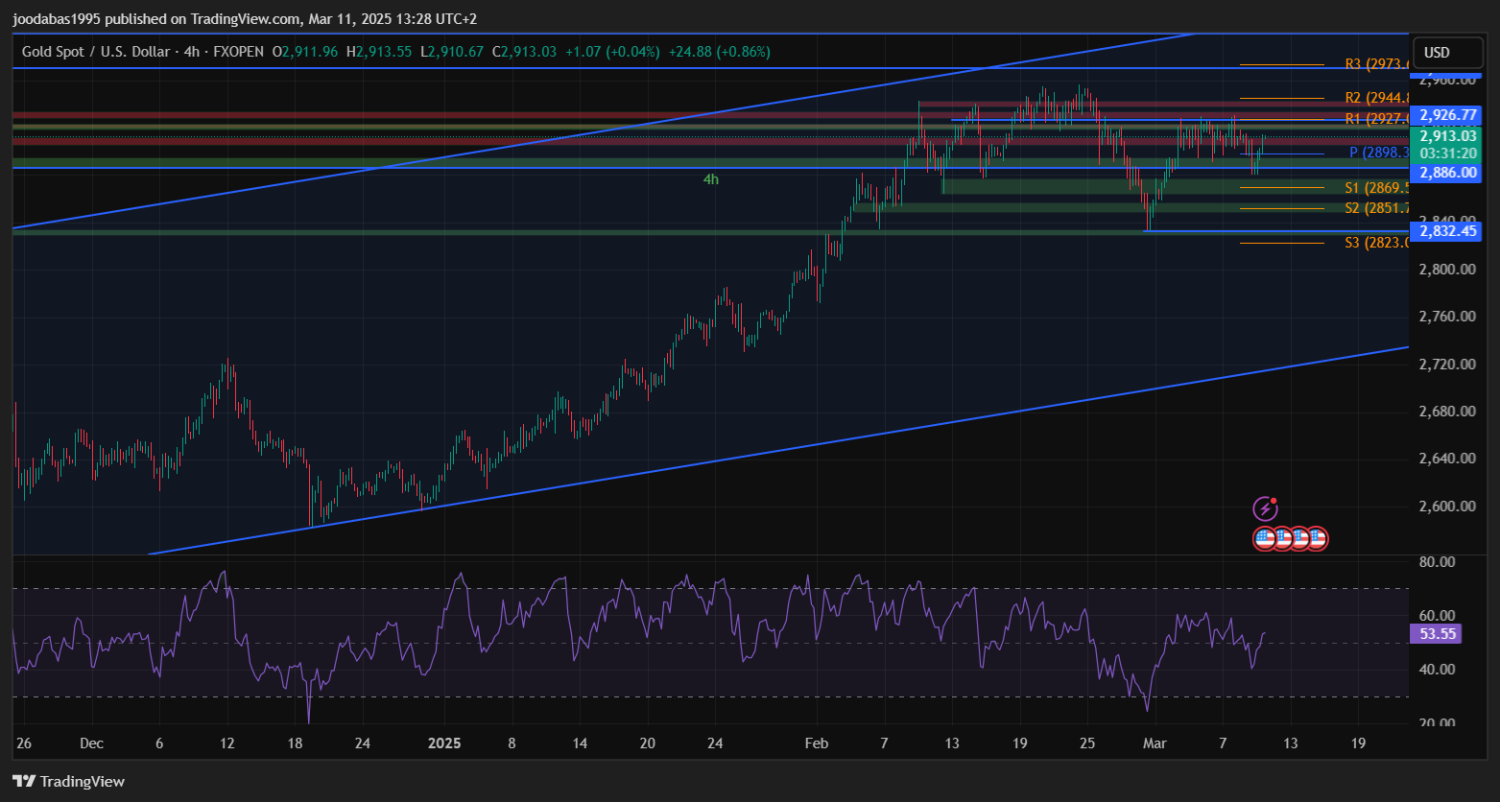Viewport: 1500px width, 802px height.
Task: Click the S1 pivot support label
Action: click(x=1376, y=187)
